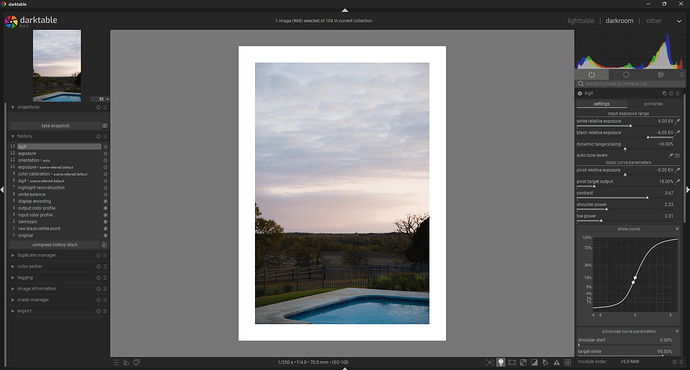The image size is (690, 370).
Task: Switch to the lighttable view
Action: point(580,21)
